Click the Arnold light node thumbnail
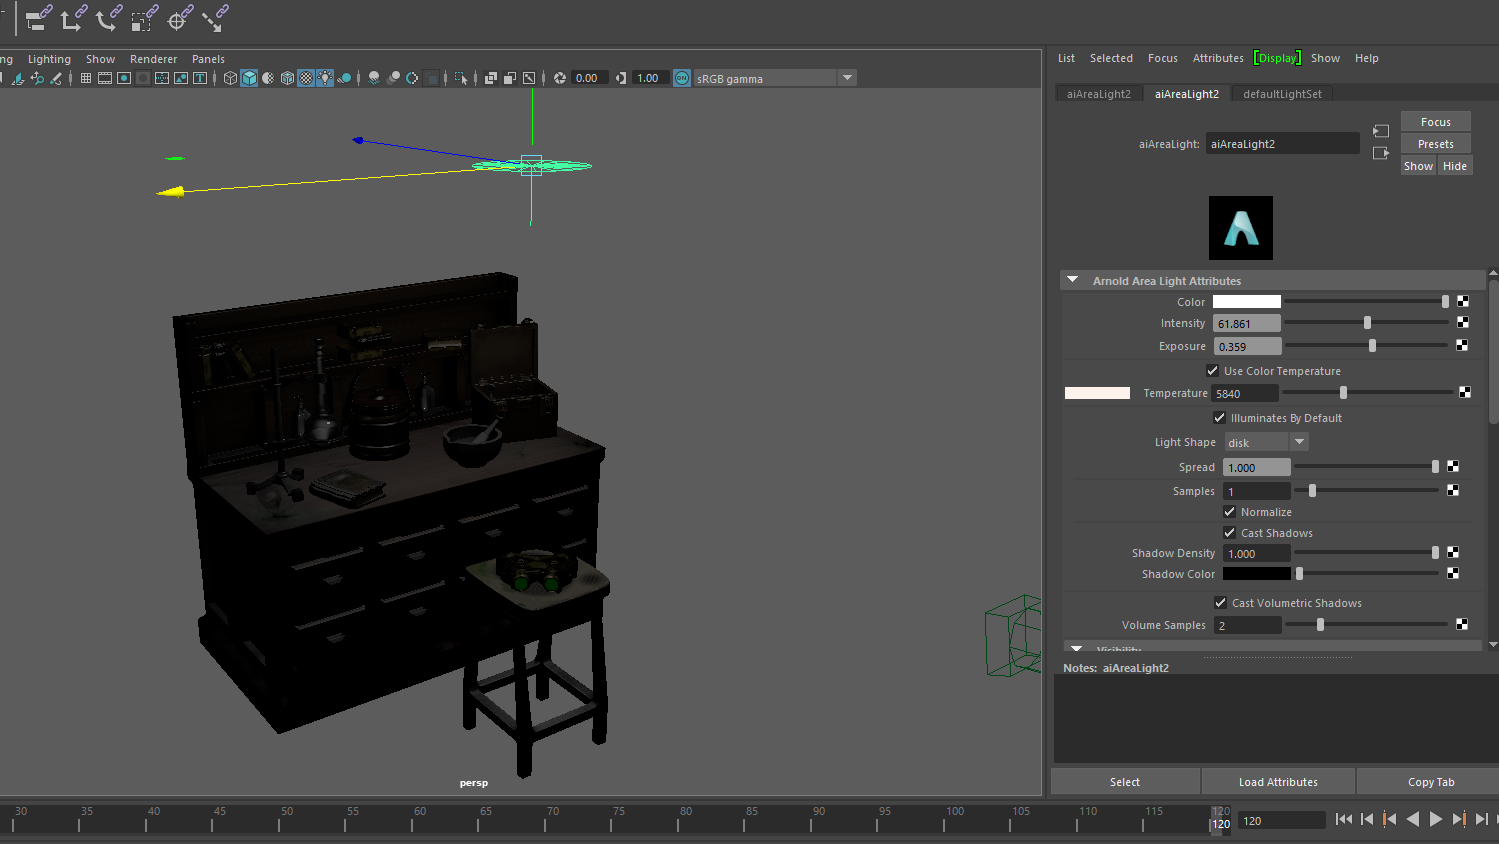The image size is (1499, 844). click(1240, 228)
